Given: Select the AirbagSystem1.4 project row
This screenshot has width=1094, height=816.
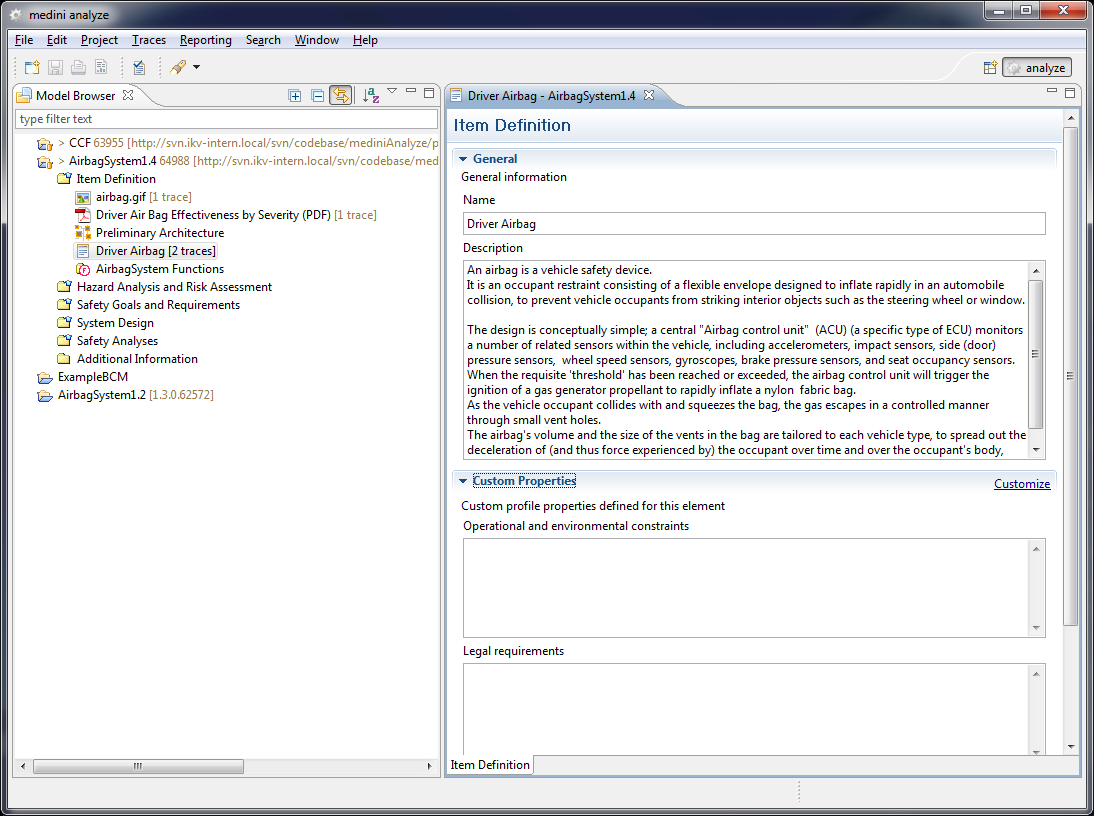Looking at the screenshot, I should (237, 161).
